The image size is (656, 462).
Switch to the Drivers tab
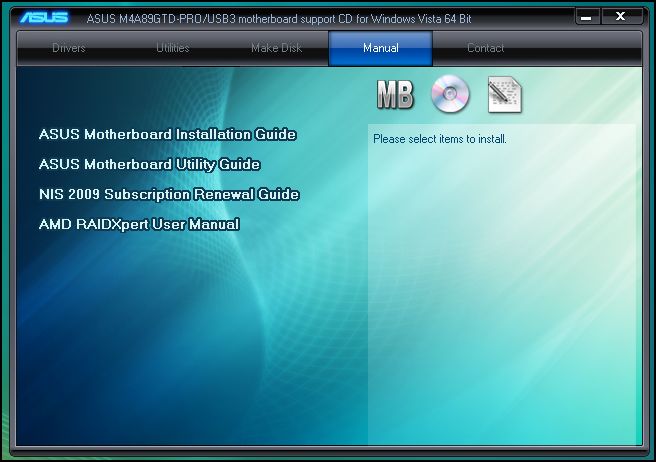click(x=69, y=48)
